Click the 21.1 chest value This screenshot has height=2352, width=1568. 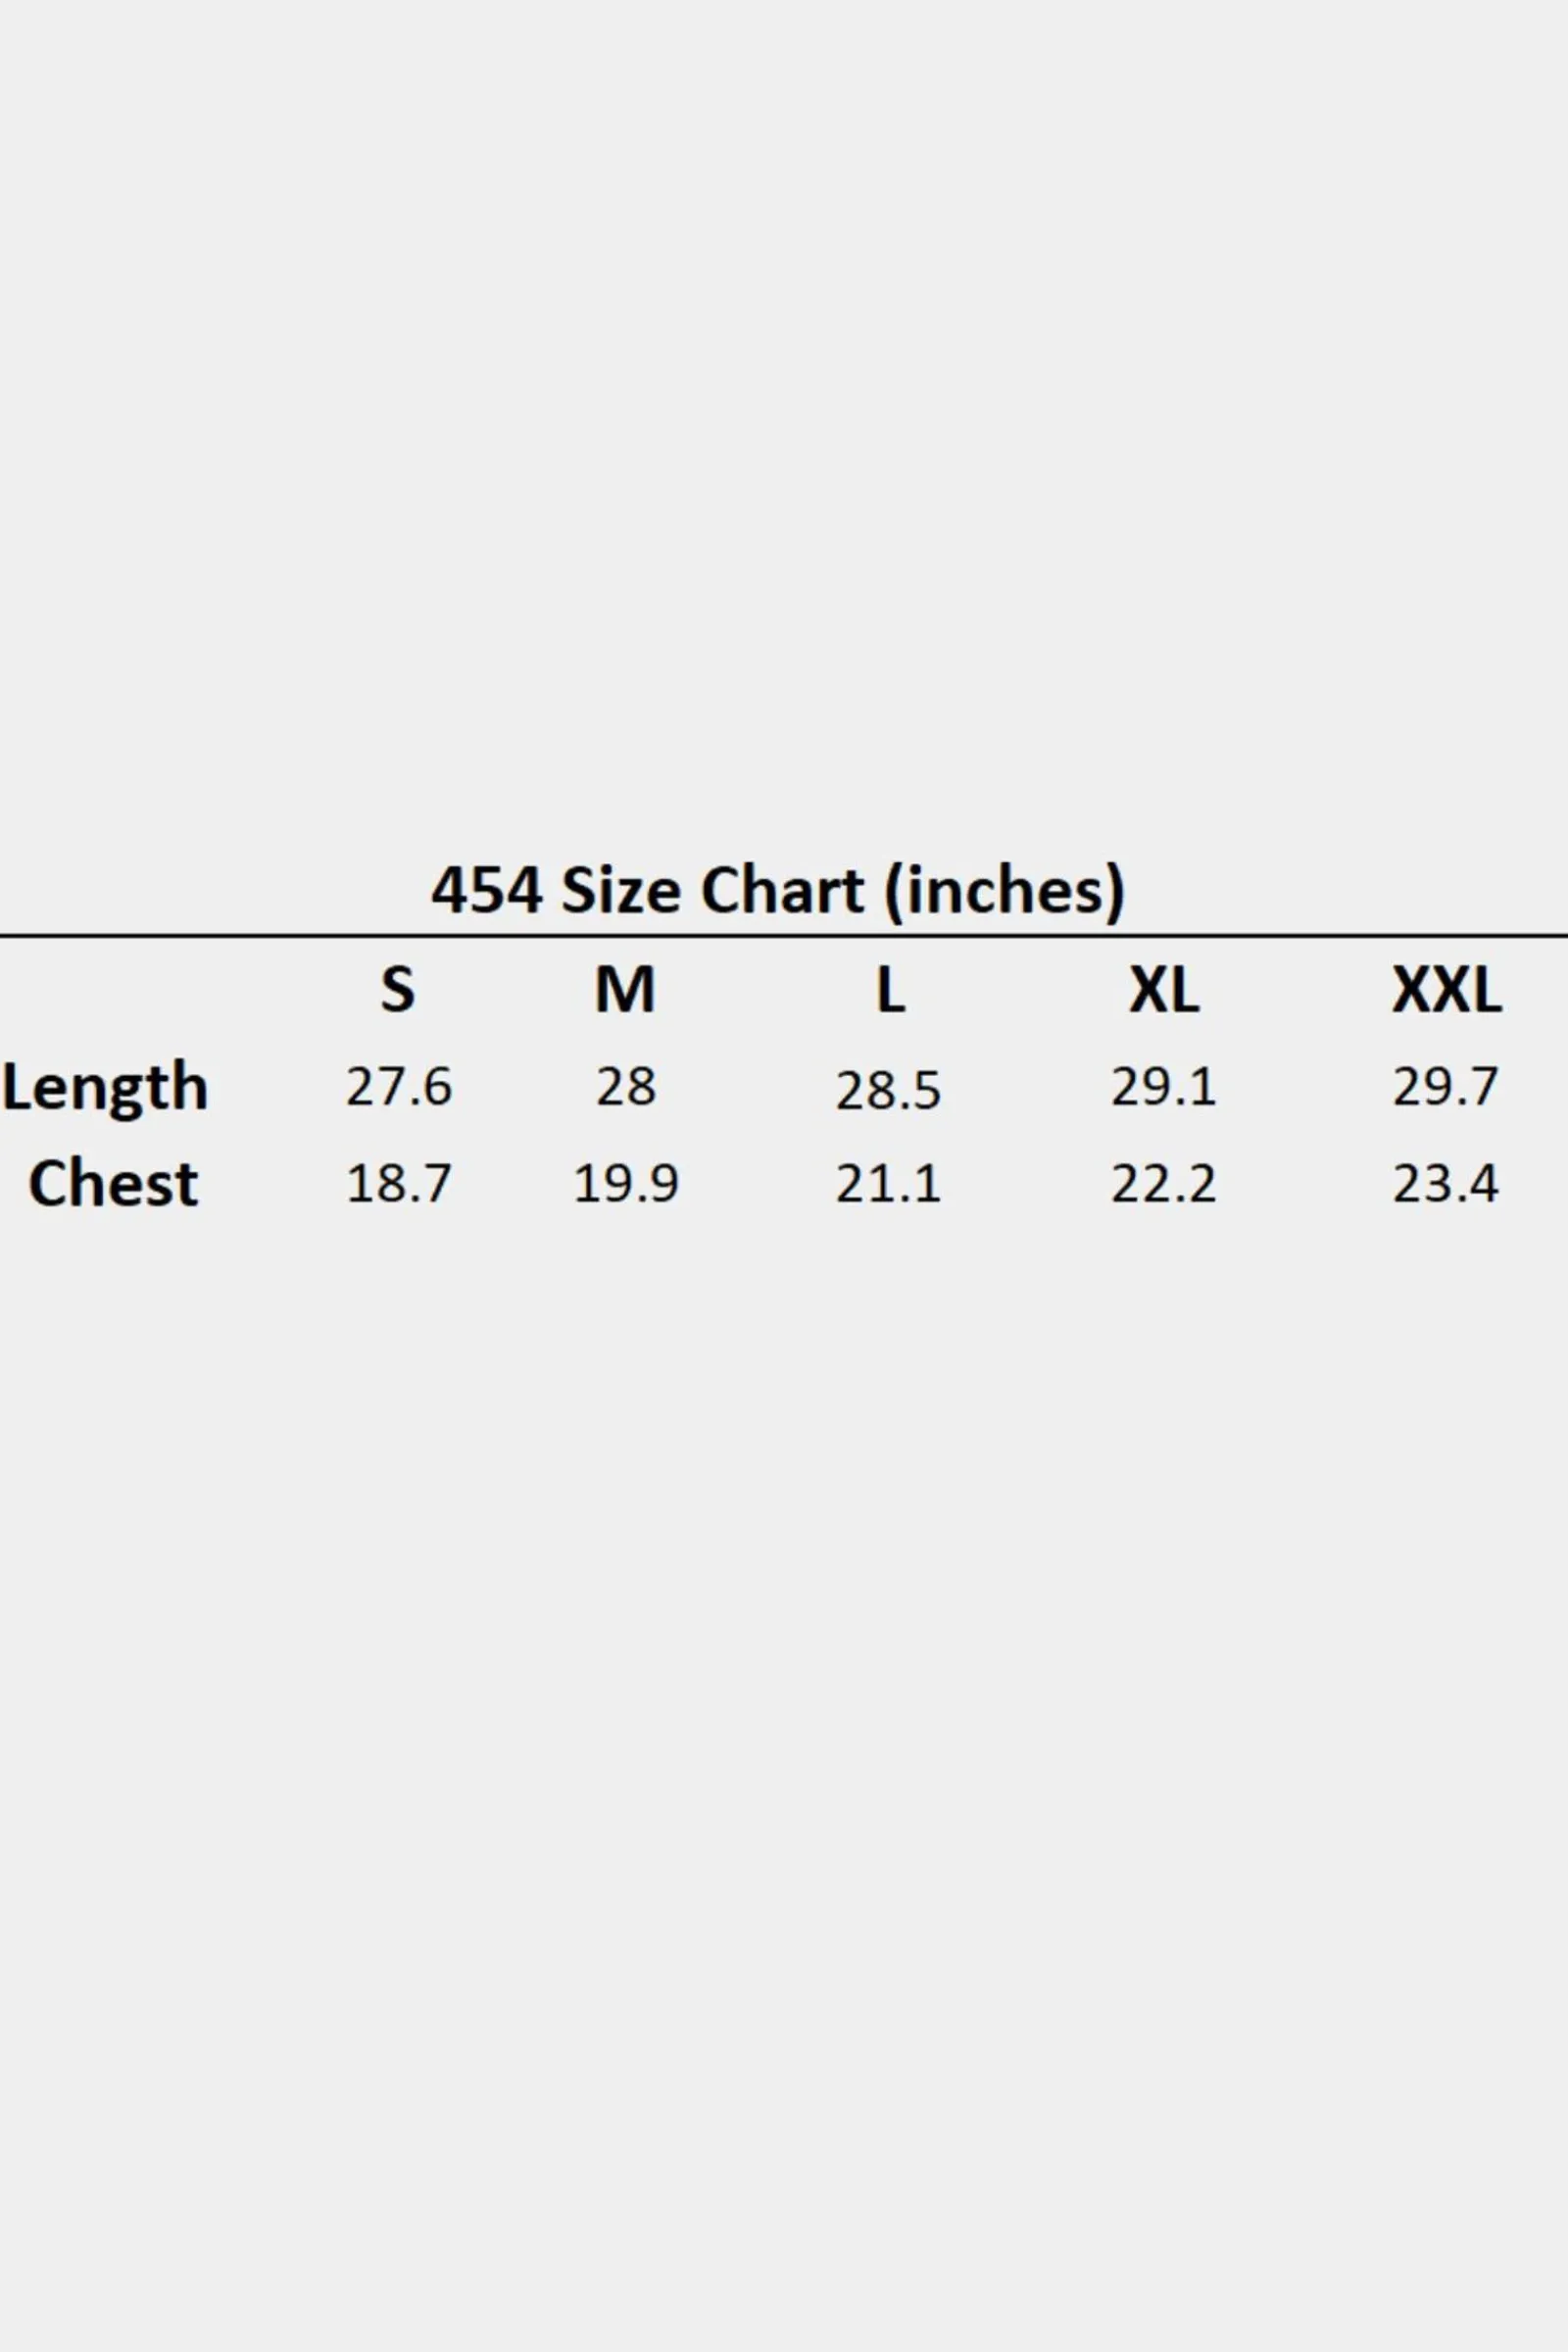coord(888,1183)
